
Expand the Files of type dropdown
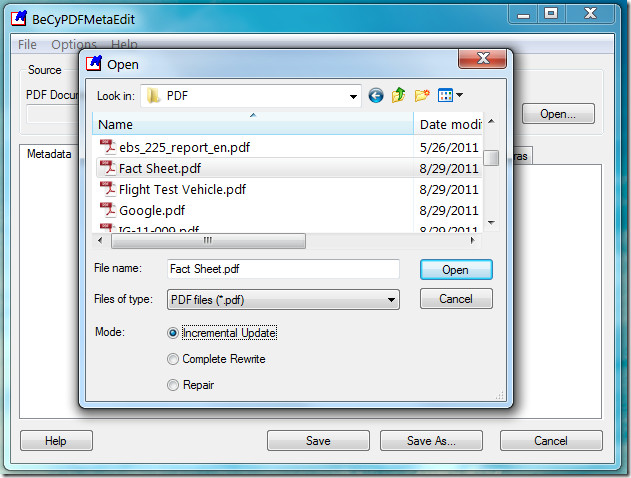click(391, 300)
